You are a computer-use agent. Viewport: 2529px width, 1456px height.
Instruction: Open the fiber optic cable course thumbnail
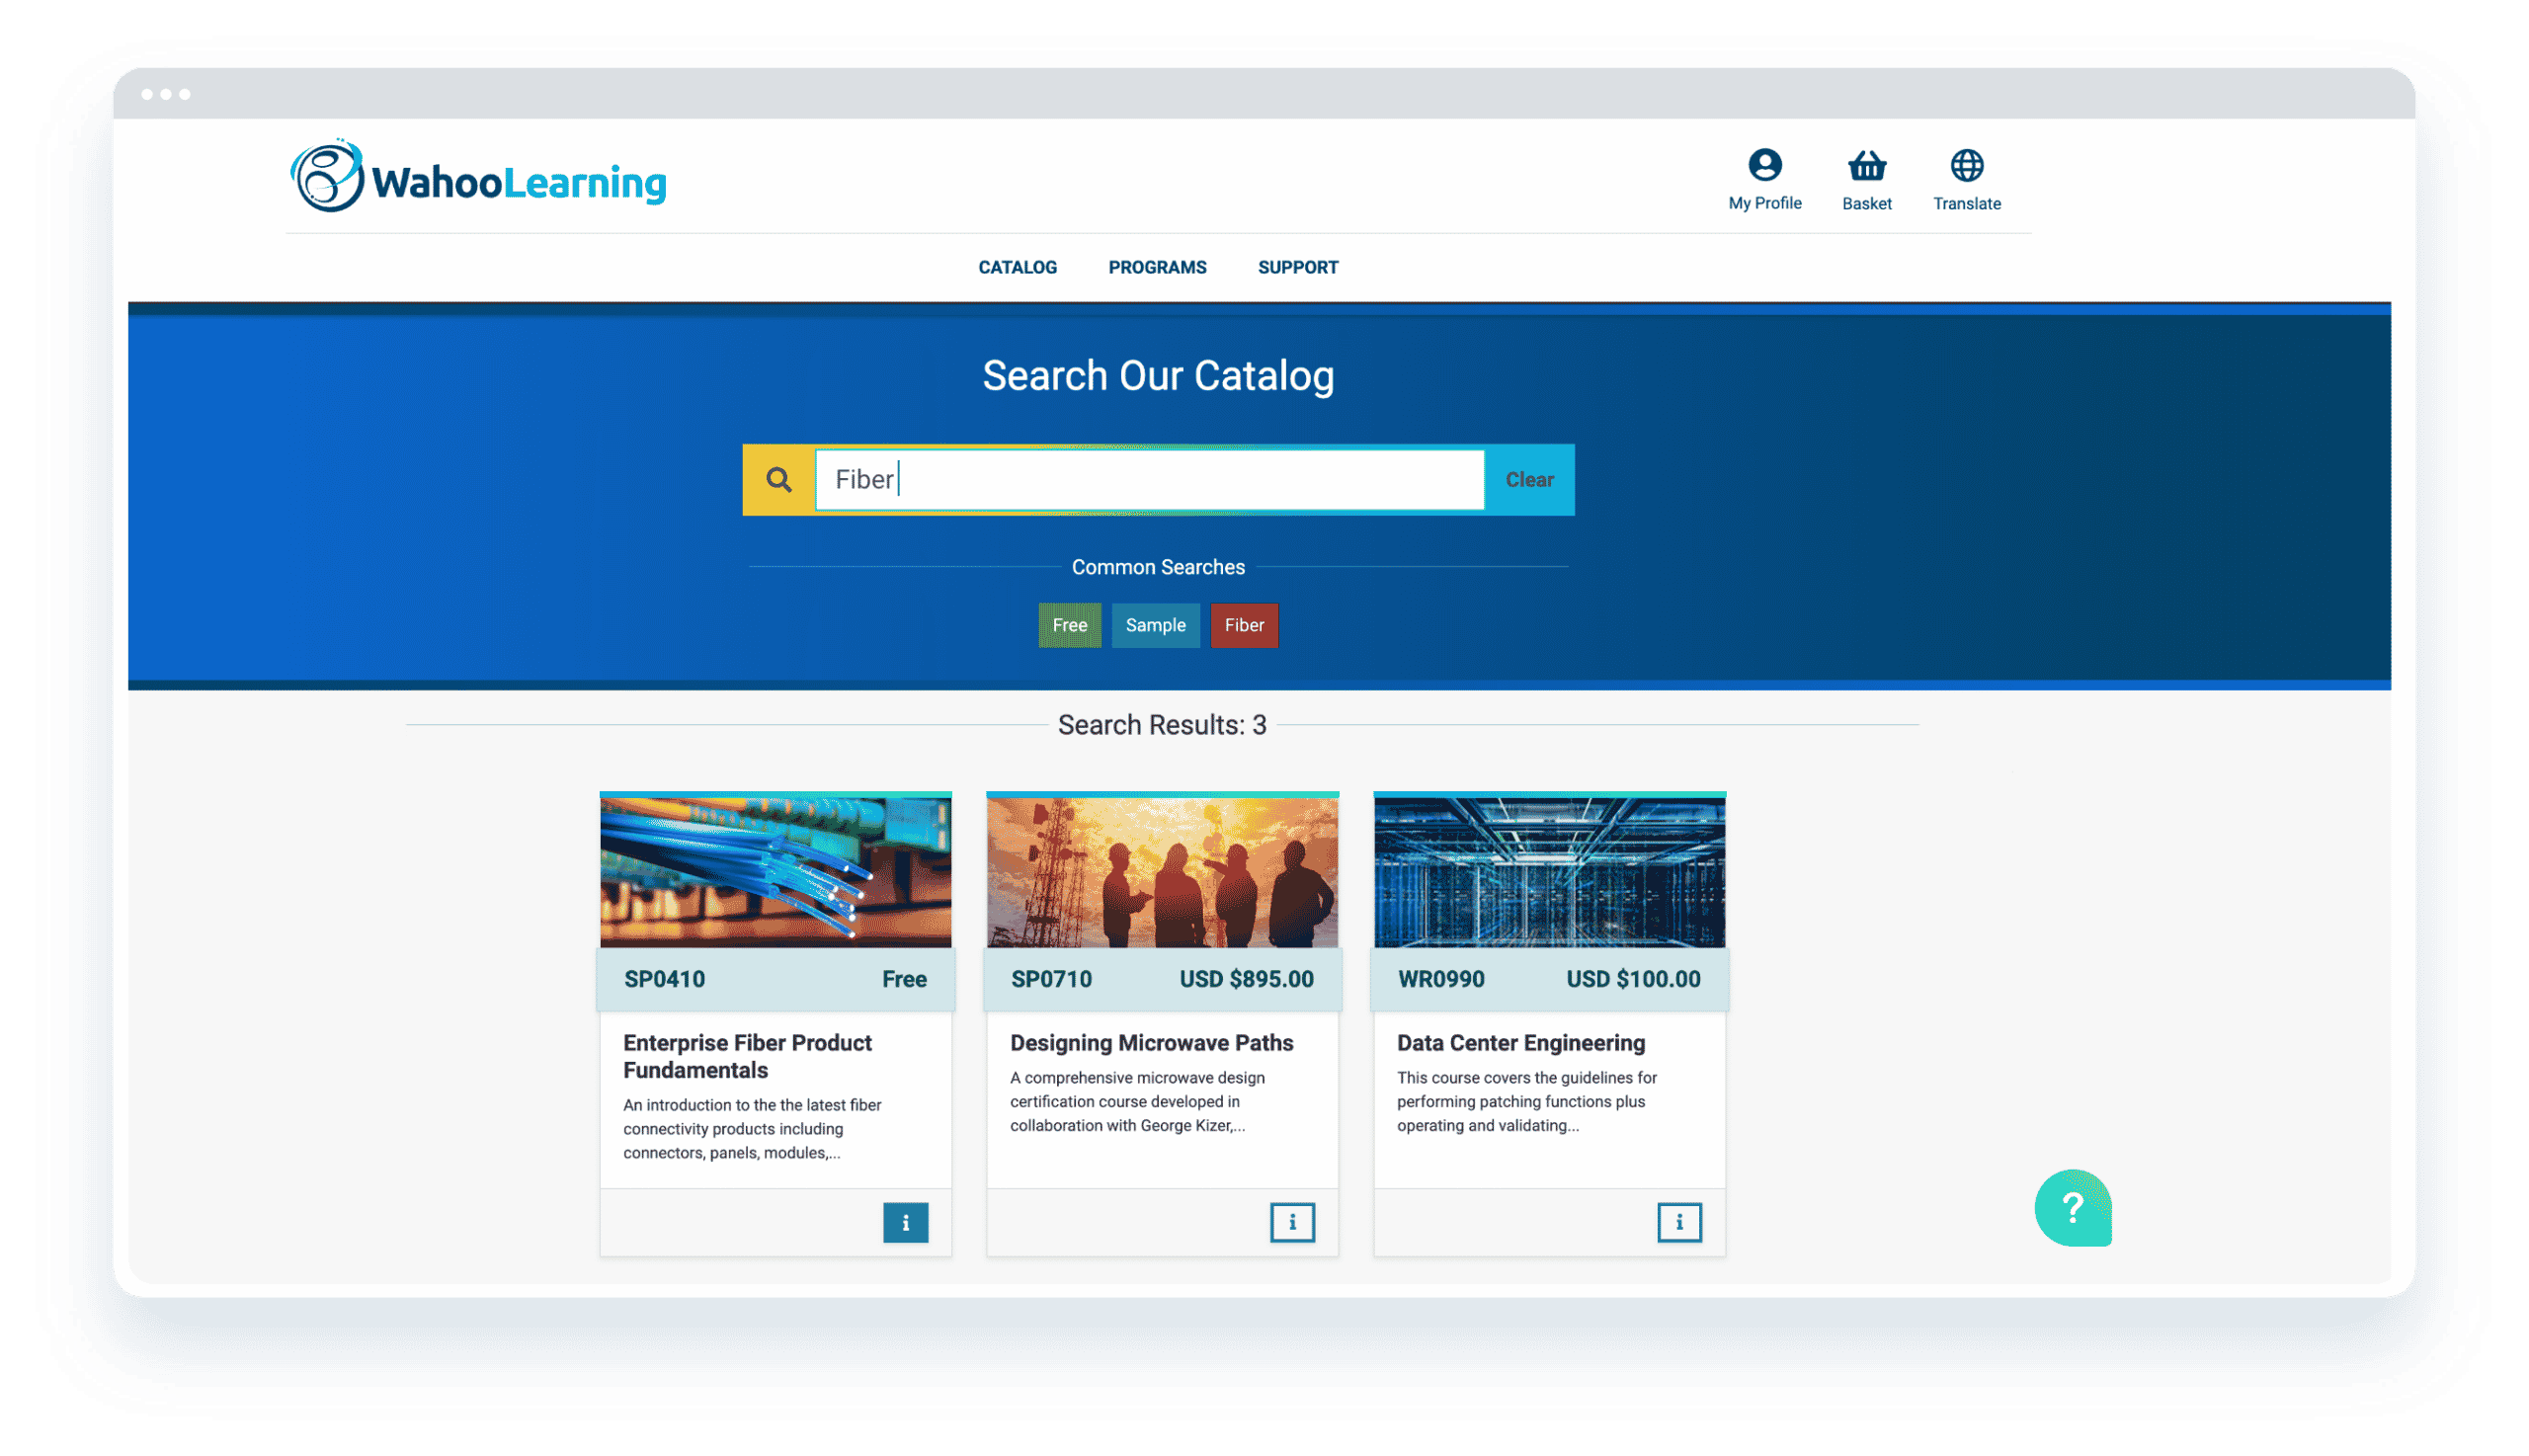[x=775, y=870]
